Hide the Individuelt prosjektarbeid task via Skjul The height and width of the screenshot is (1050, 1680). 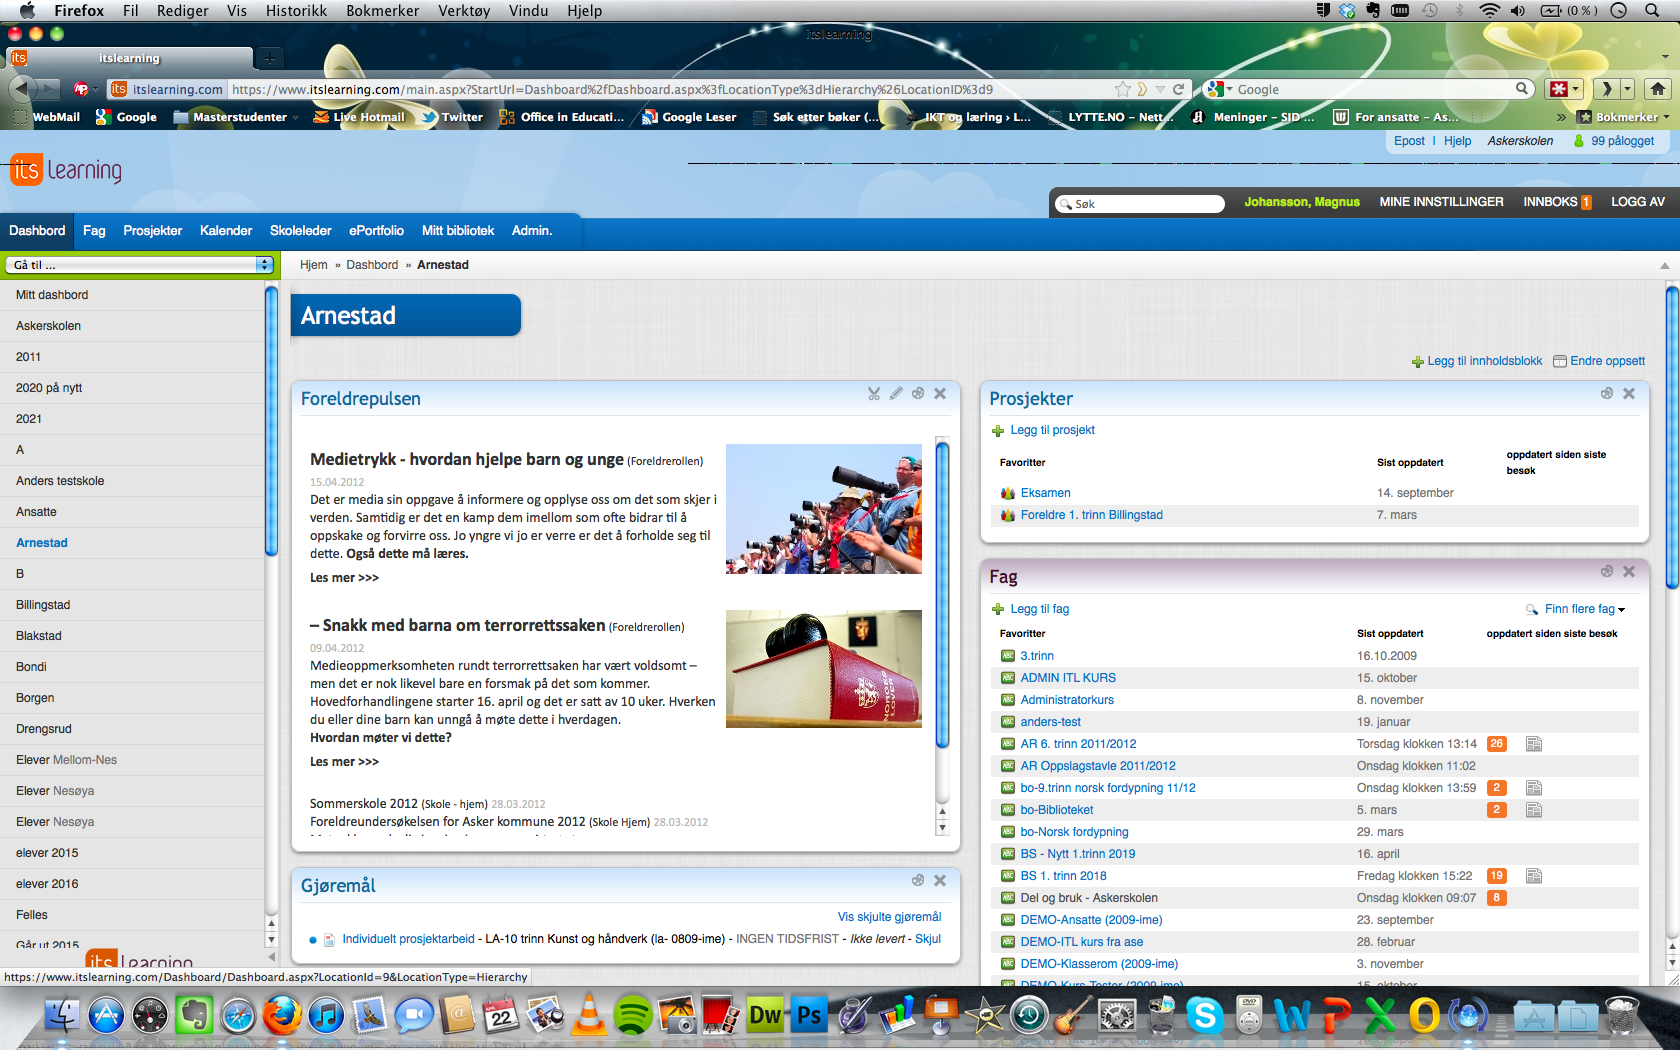(927, 939)
